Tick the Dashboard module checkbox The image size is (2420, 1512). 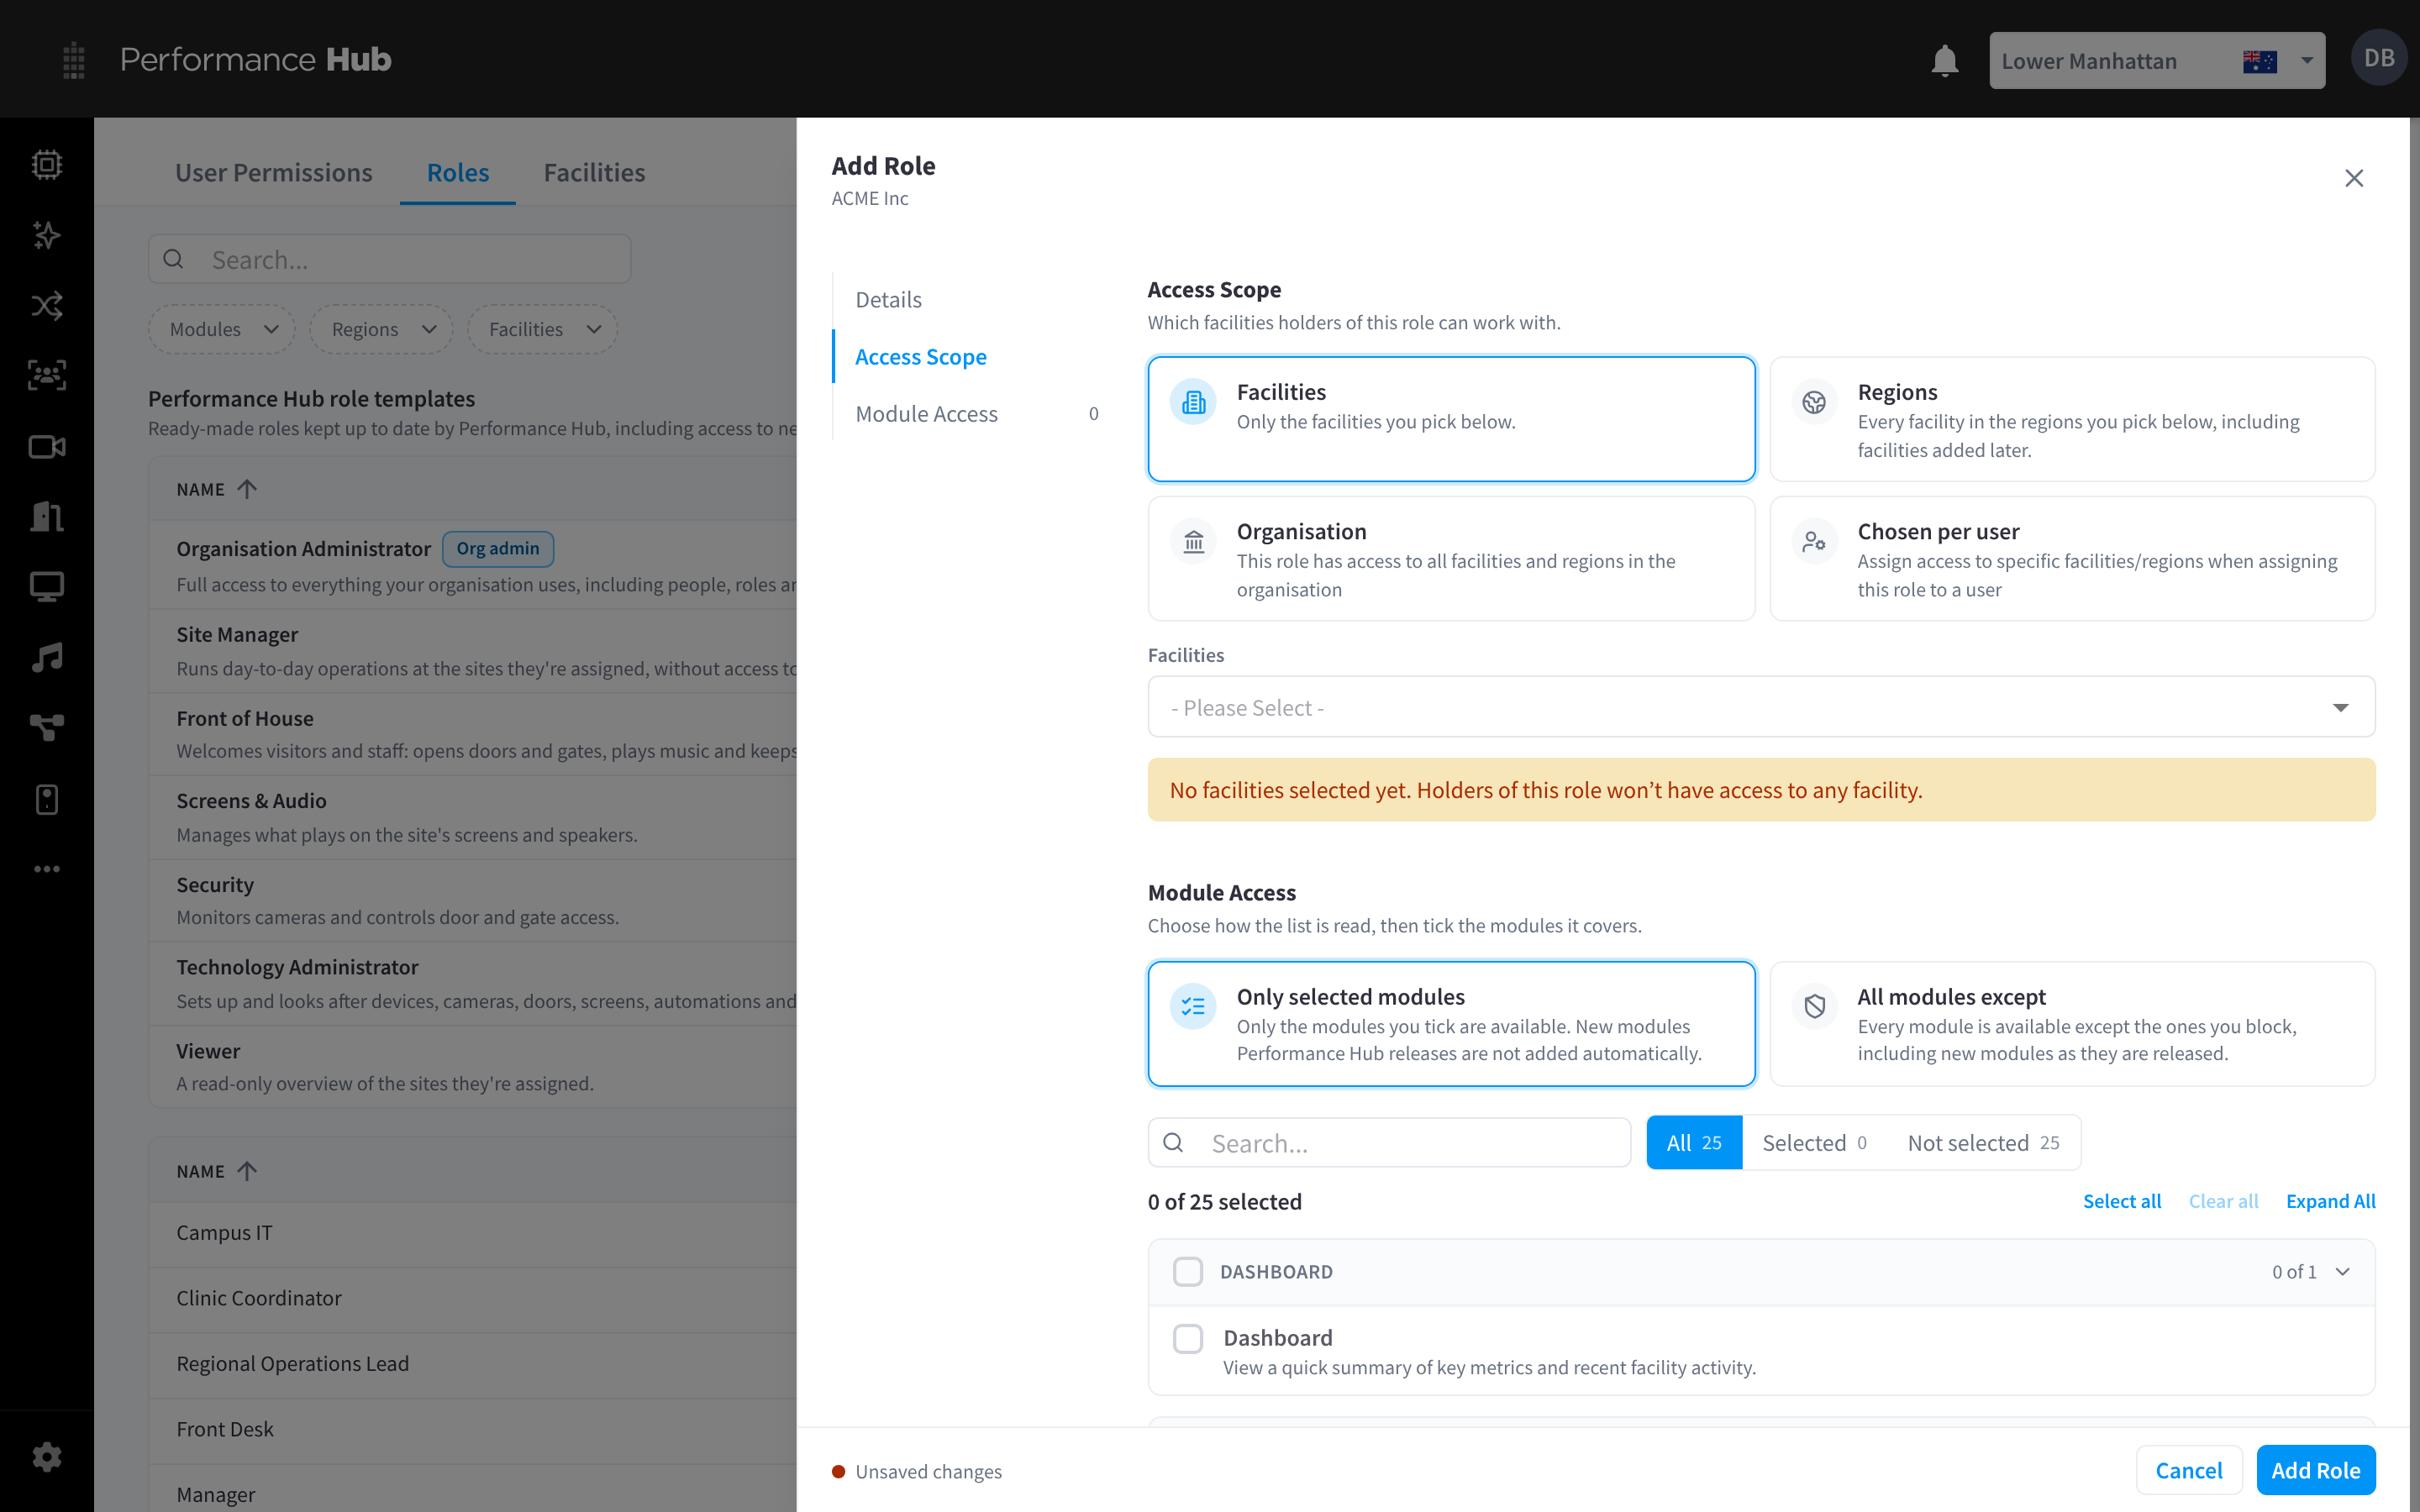click(x=1188, y=1338)
